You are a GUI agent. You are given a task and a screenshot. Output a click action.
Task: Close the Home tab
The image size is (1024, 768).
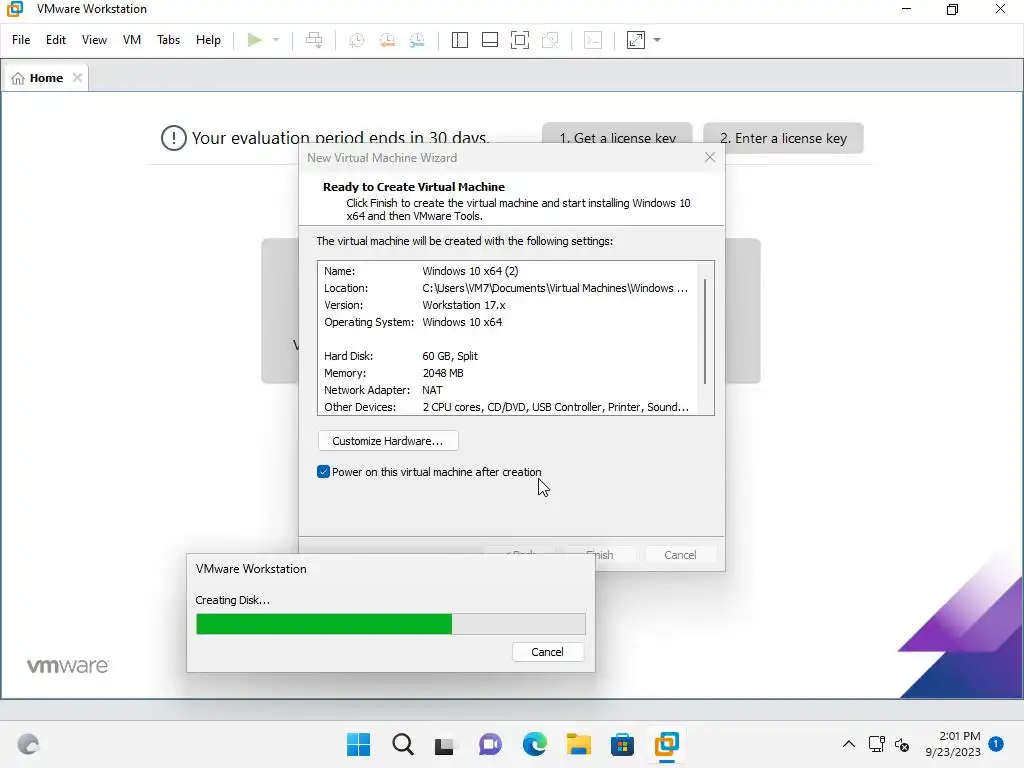click(x=77, y=78)
